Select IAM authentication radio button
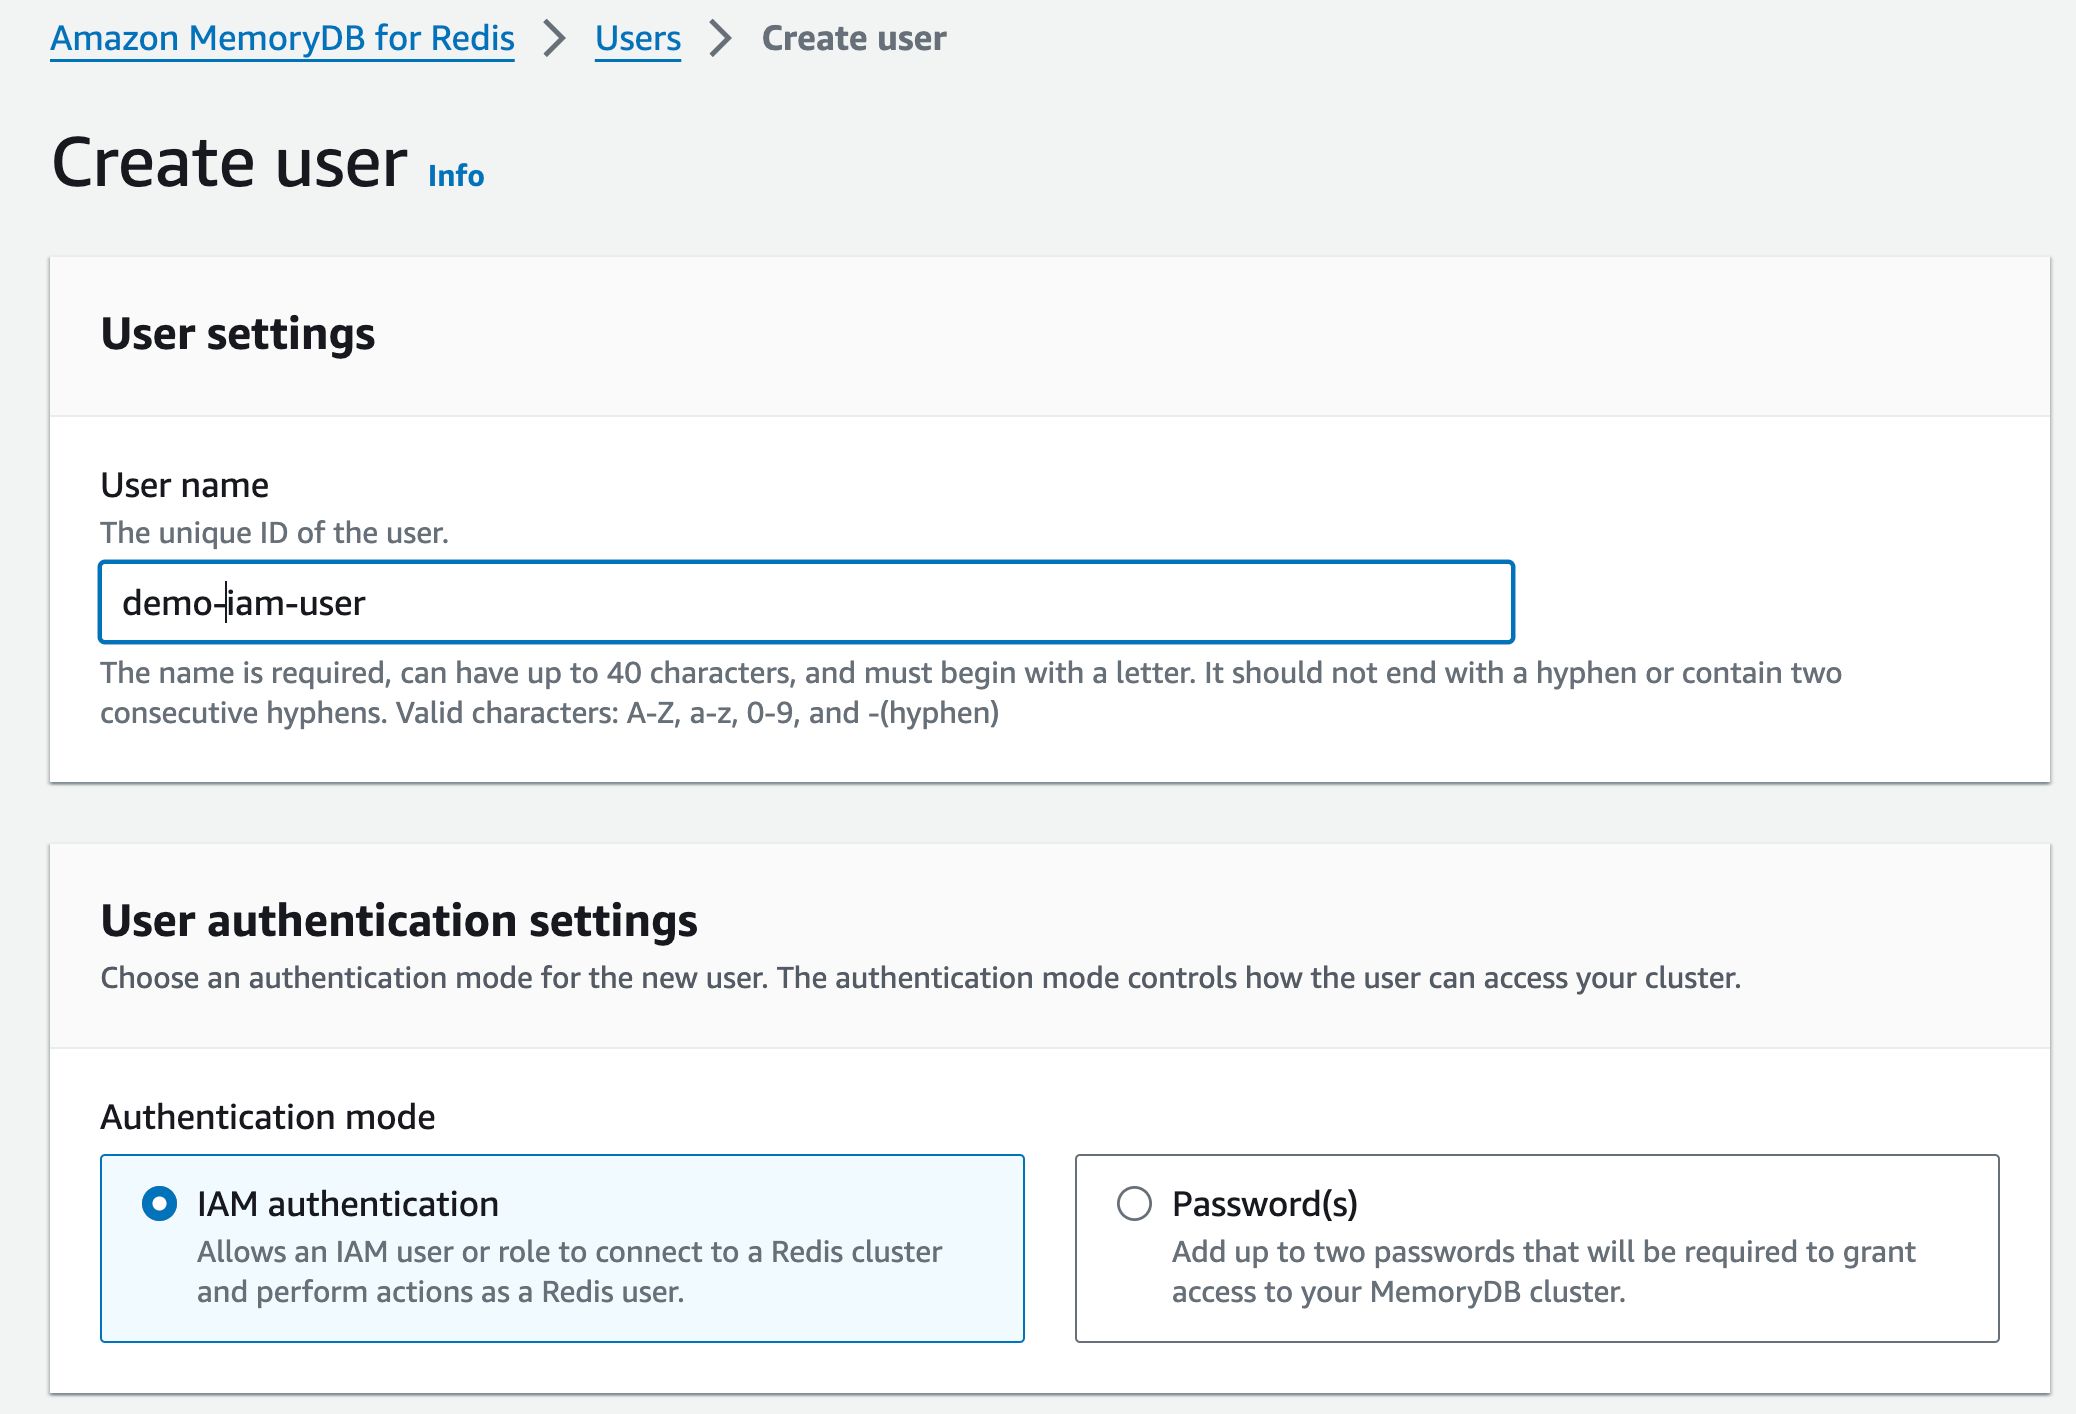The height and width of the screenshot is (1414, 2076). pos(160,1203)
